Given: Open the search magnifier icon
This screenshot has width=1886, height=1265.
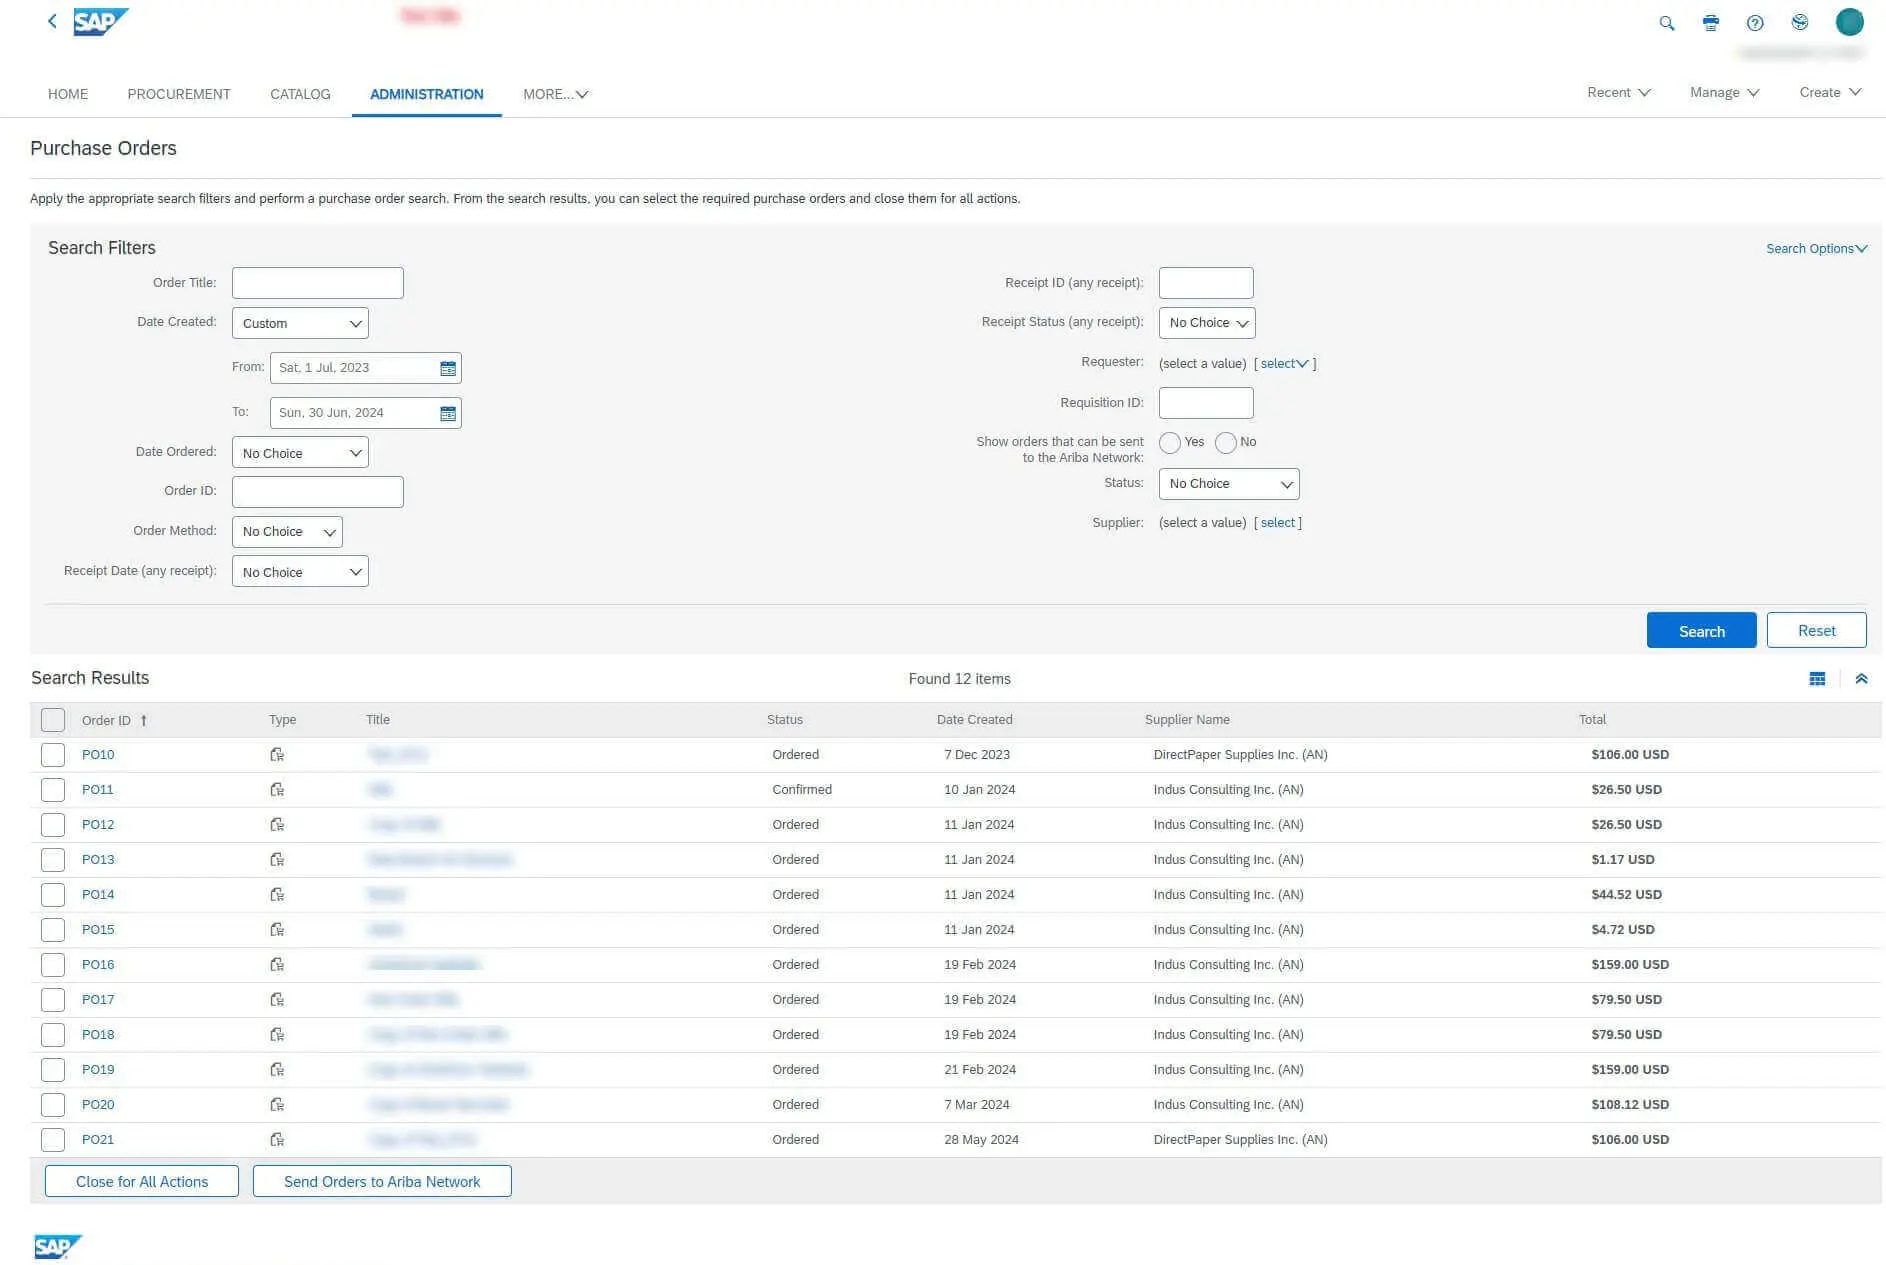Looking at the screenshot, I should (x=1666, y=23).
